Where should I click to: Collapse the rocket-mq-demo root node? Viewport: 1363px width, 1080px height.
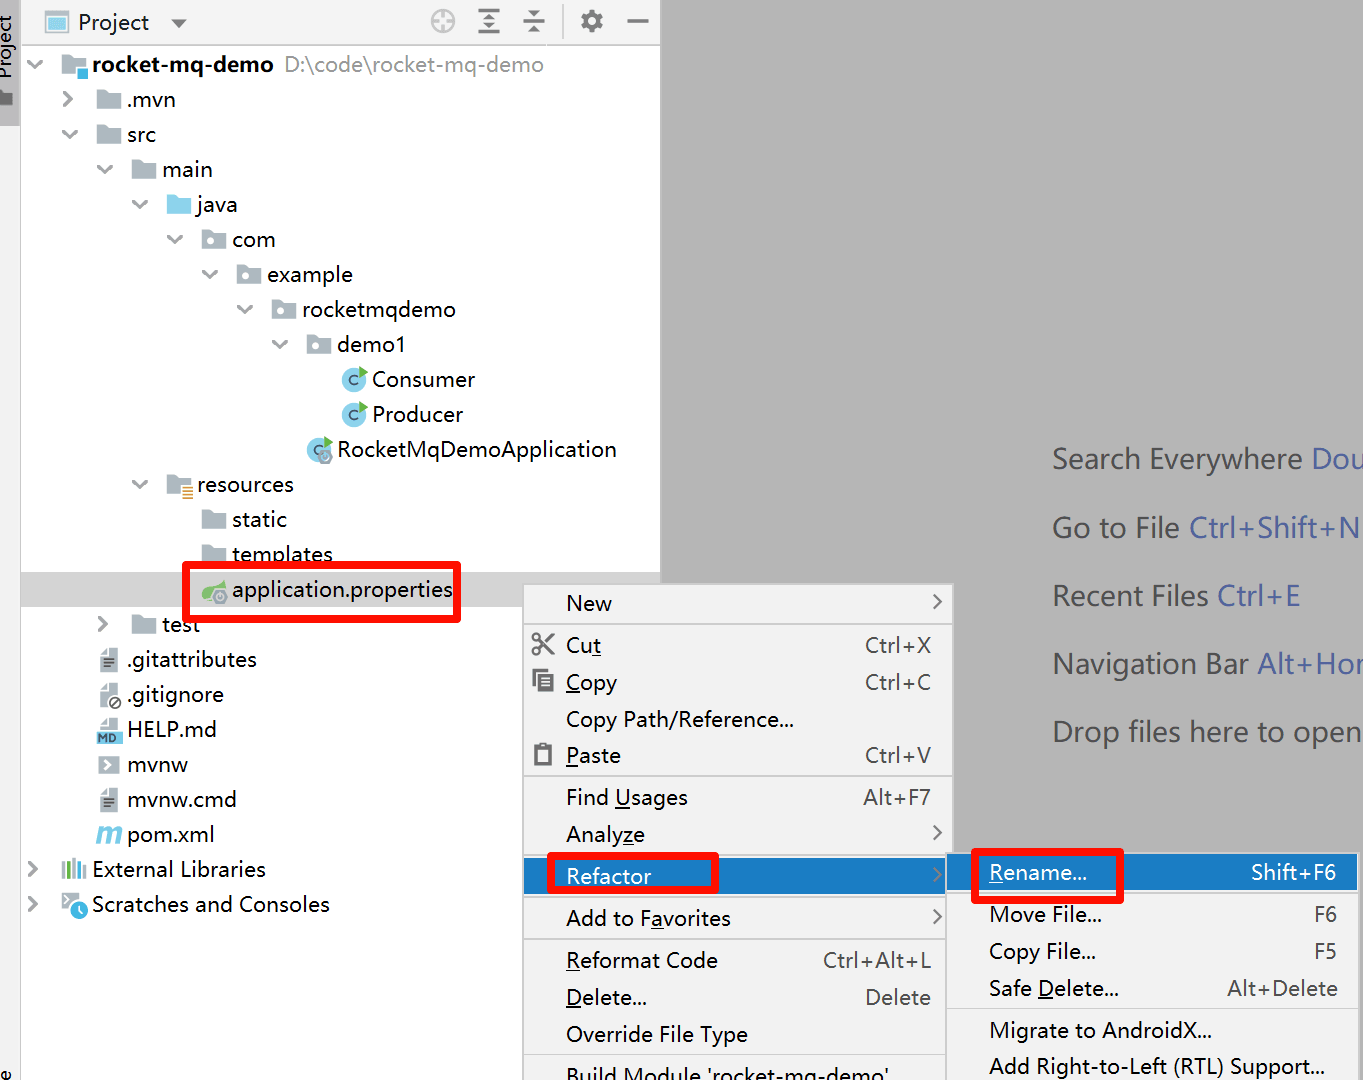pyautogui.click(x=36, y=65)
